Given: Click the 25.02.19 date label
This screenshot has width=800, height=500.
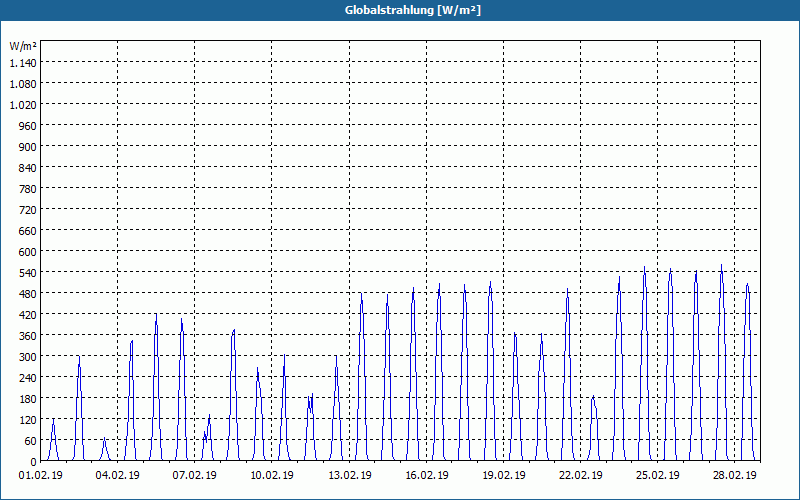Looking at the screenshot, I should pyautogui.click(x=657, y=476).
